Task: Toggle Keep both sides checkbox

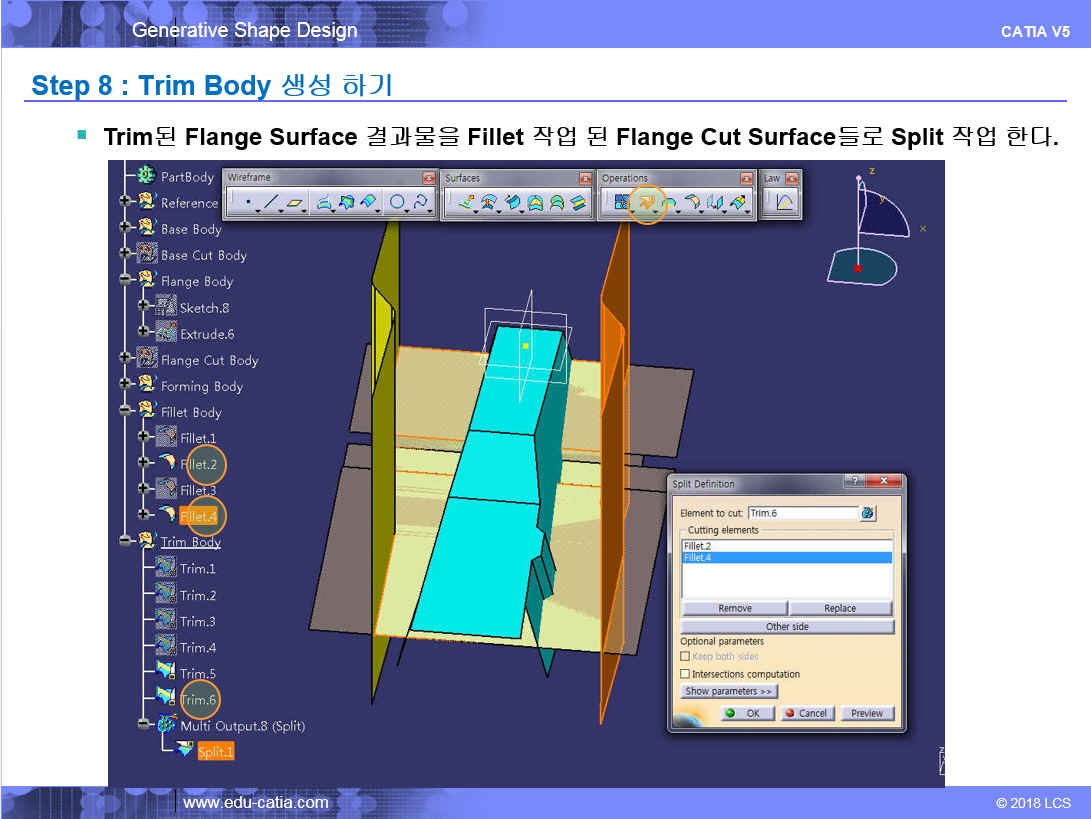Action: 685,657
